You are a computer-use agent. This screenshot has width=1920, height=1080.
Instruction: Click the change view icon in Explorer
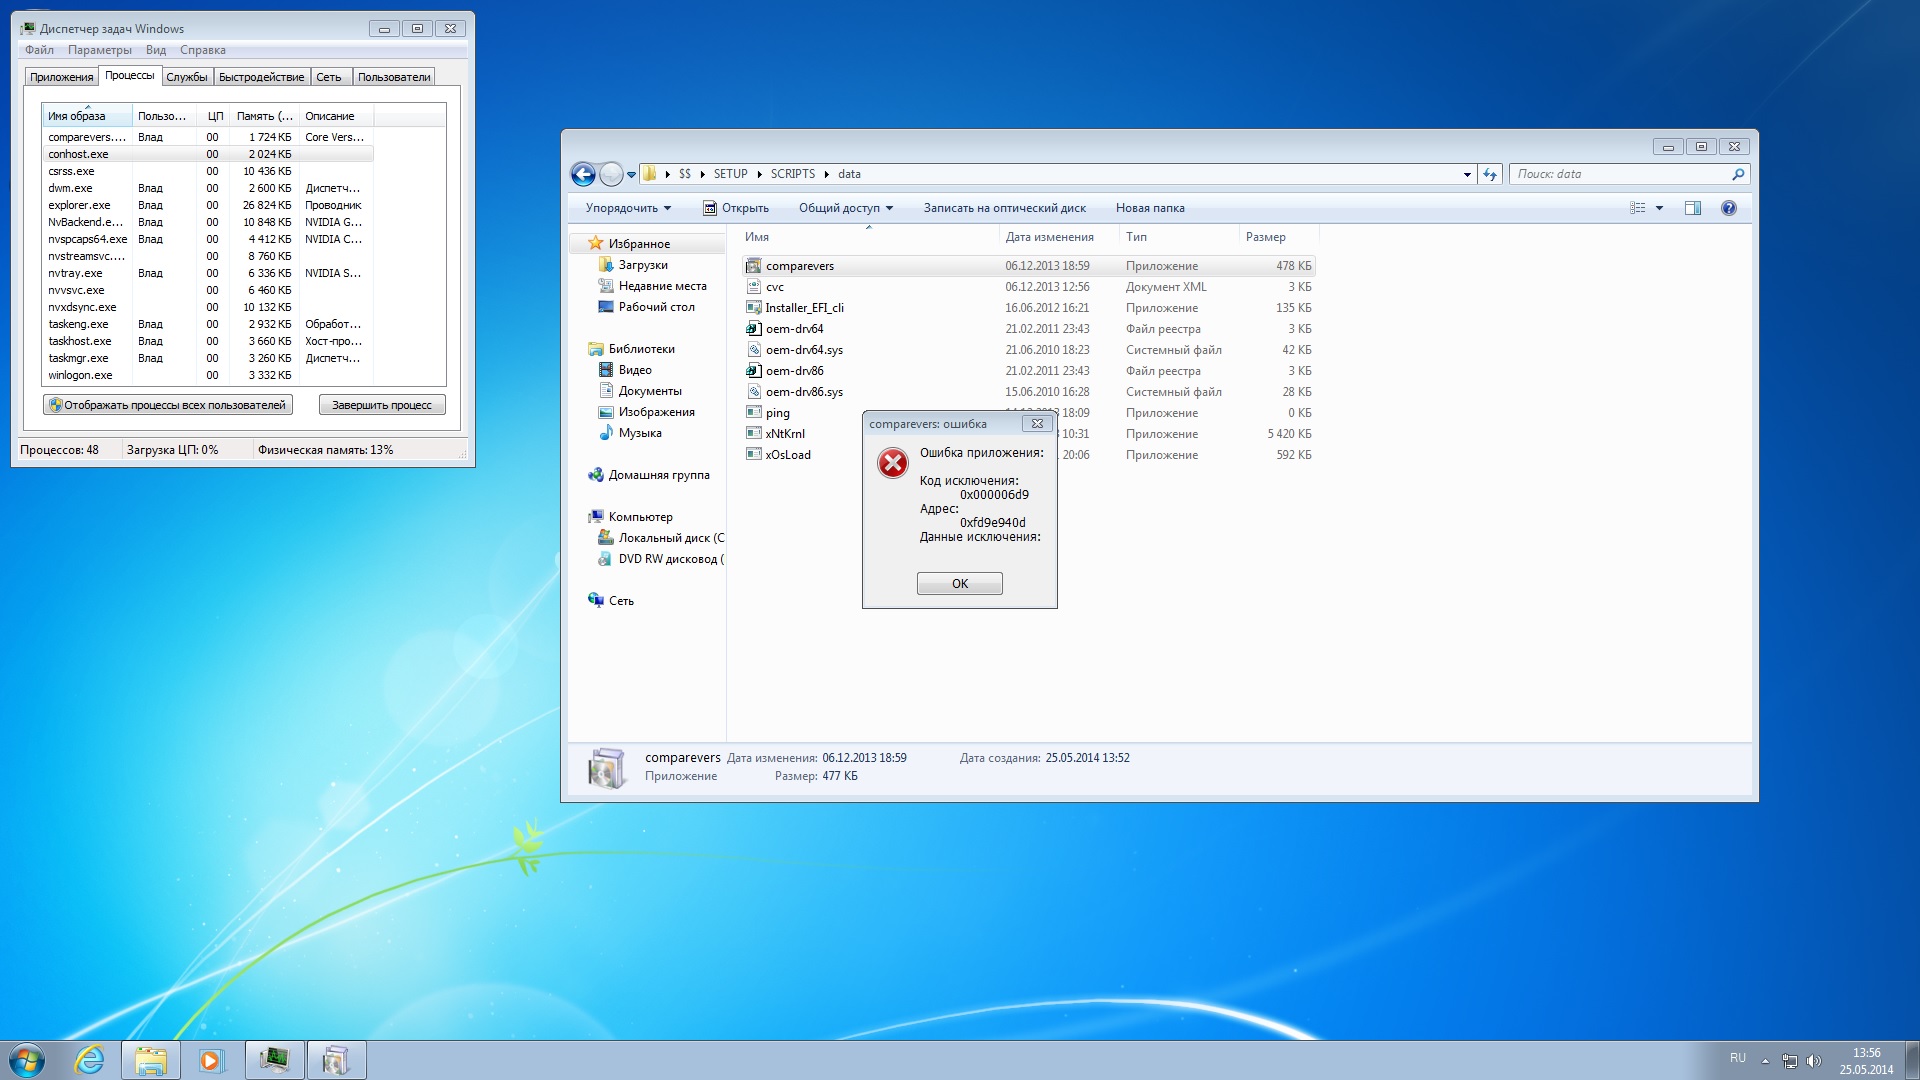pos(1637,208)
